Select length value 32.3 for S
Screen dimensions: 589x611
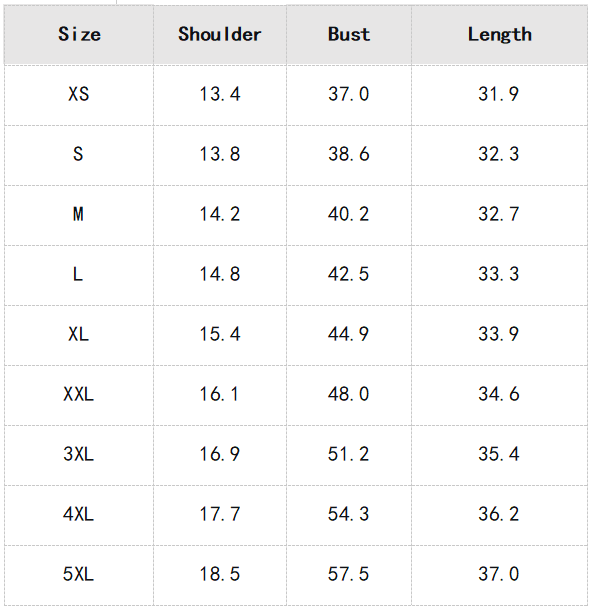pyautogui.click(x=499, y=155)
